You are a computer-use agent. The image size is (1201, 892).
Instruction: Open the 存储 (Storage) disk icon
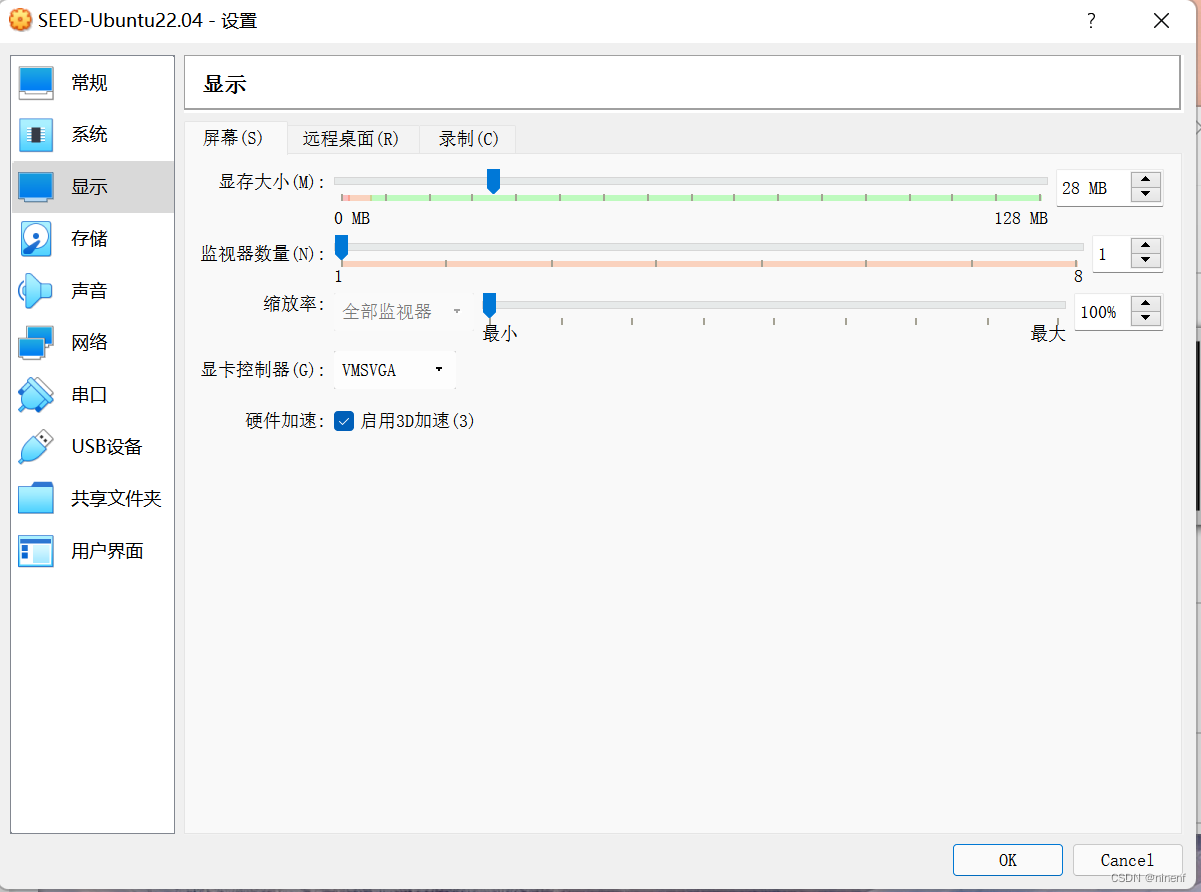[x=36, y=239]
